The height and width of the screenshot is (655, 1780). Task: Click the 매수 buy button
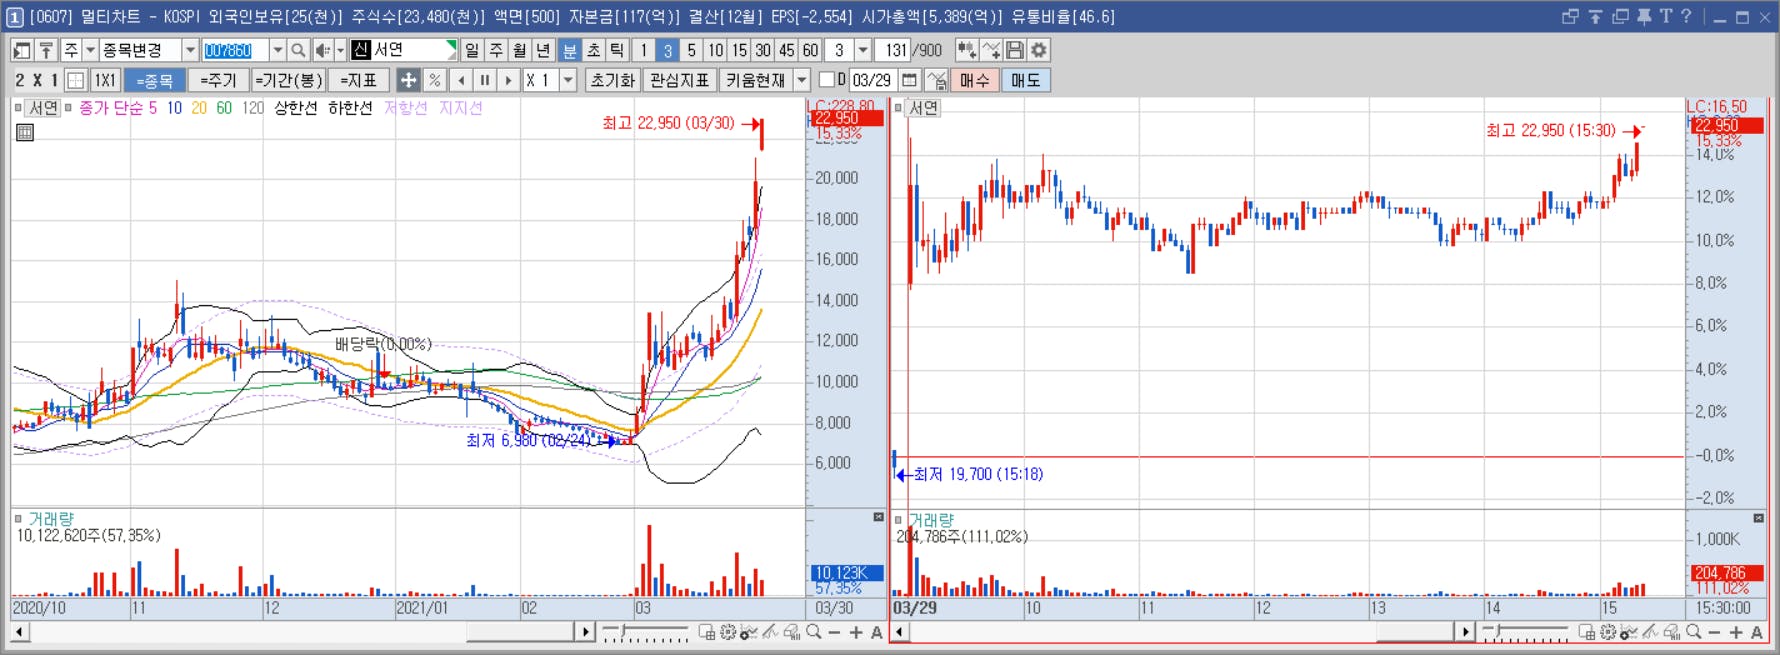point(974,80)
